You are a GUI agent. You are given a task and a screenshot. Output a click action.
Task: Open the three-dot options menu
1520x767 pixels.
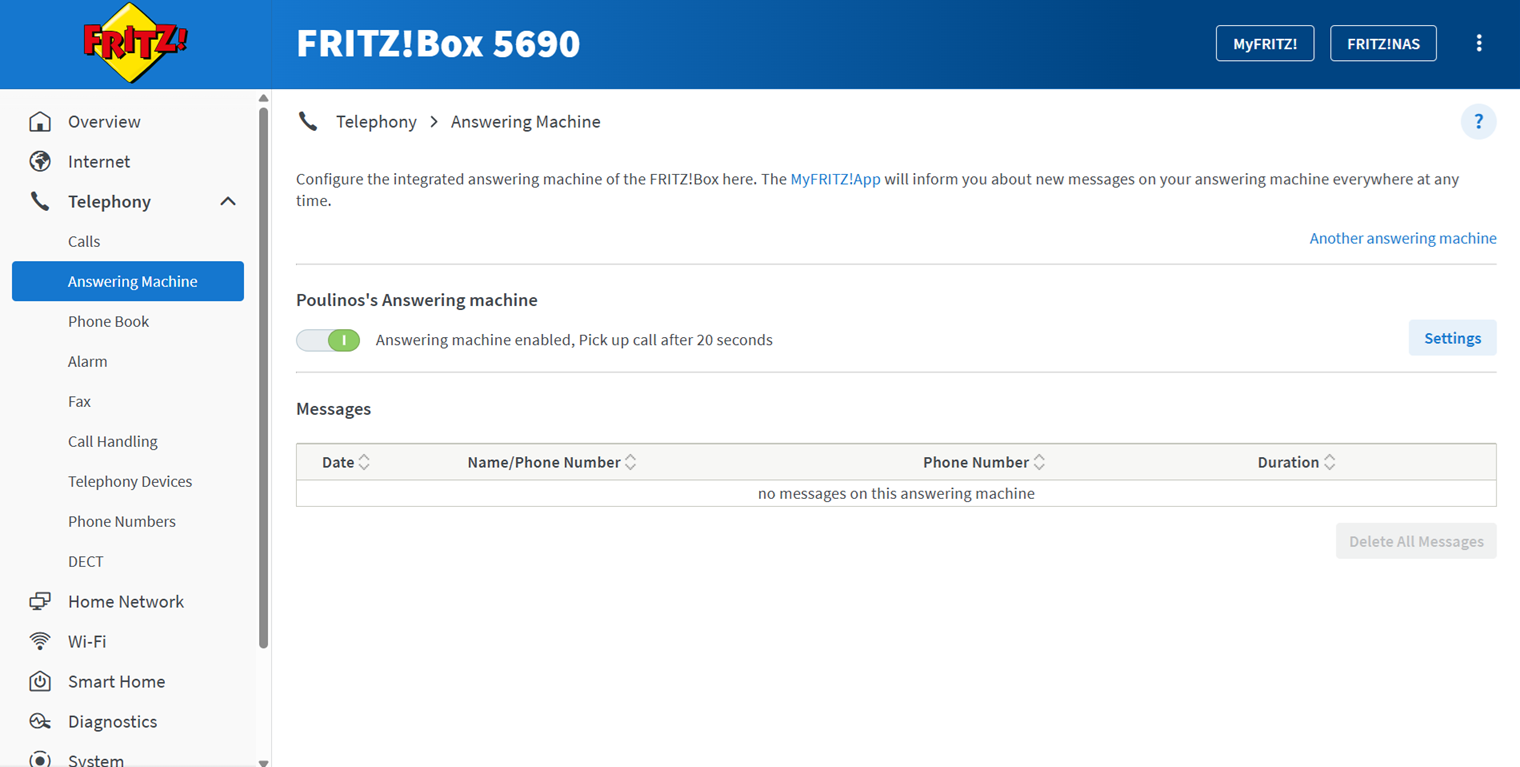pyautogui.click(x=1479, y=43)
